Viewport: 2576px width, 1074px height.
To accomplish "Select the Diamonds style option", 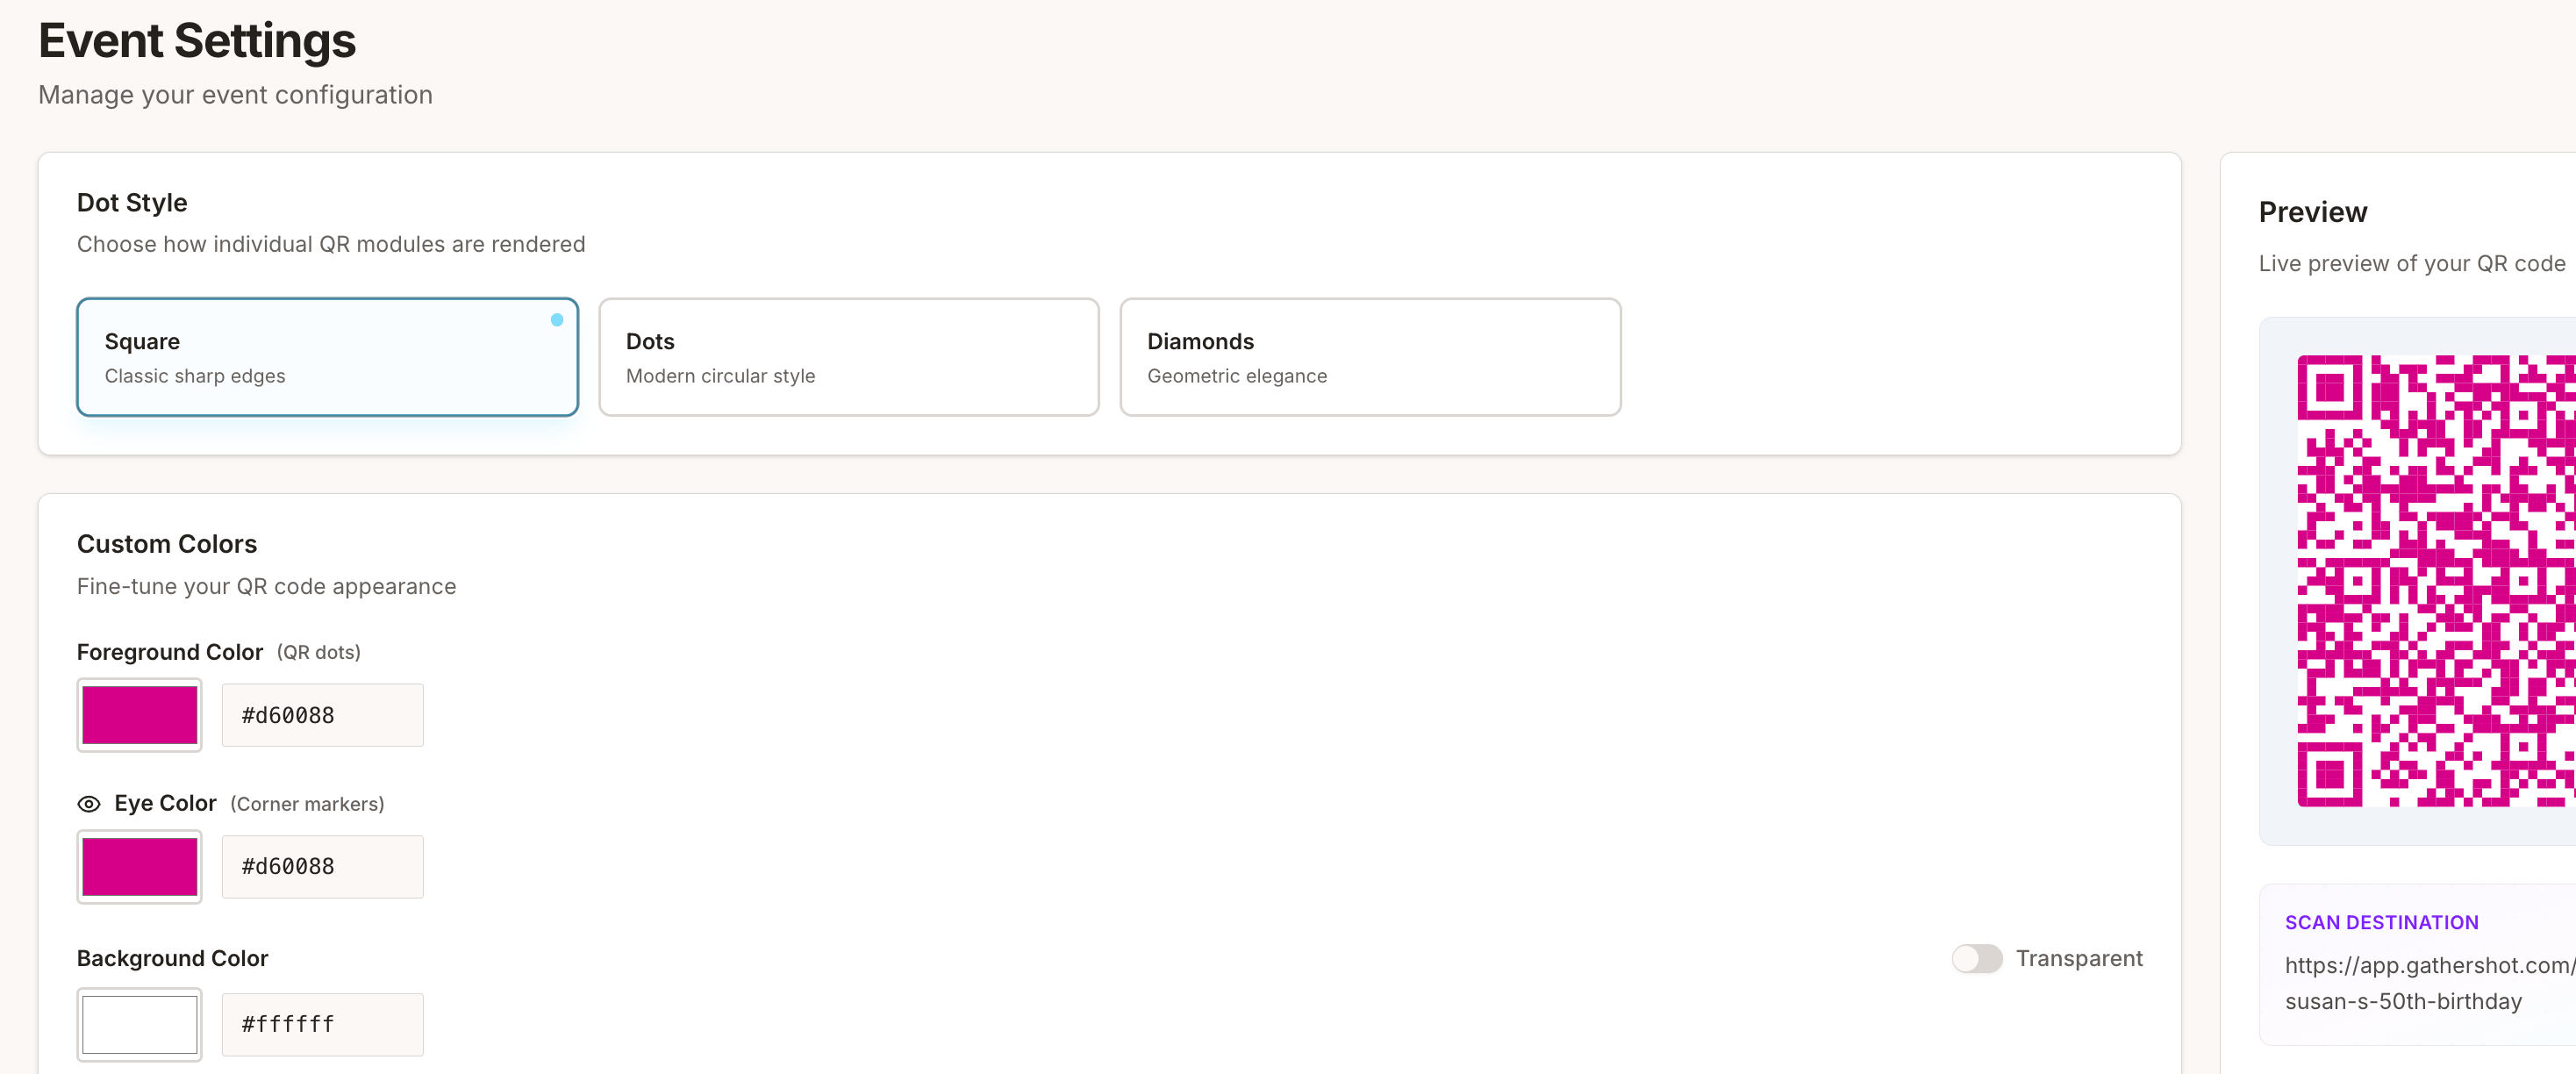I will point(1370,356).
